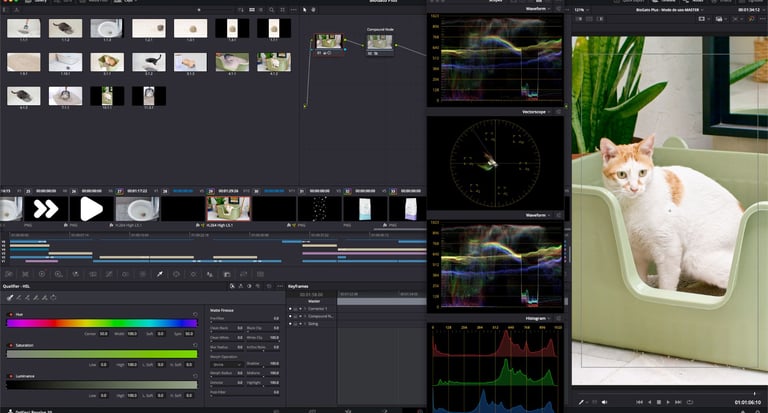Select the white play-triangle clip thumbnail

[91, 209]
